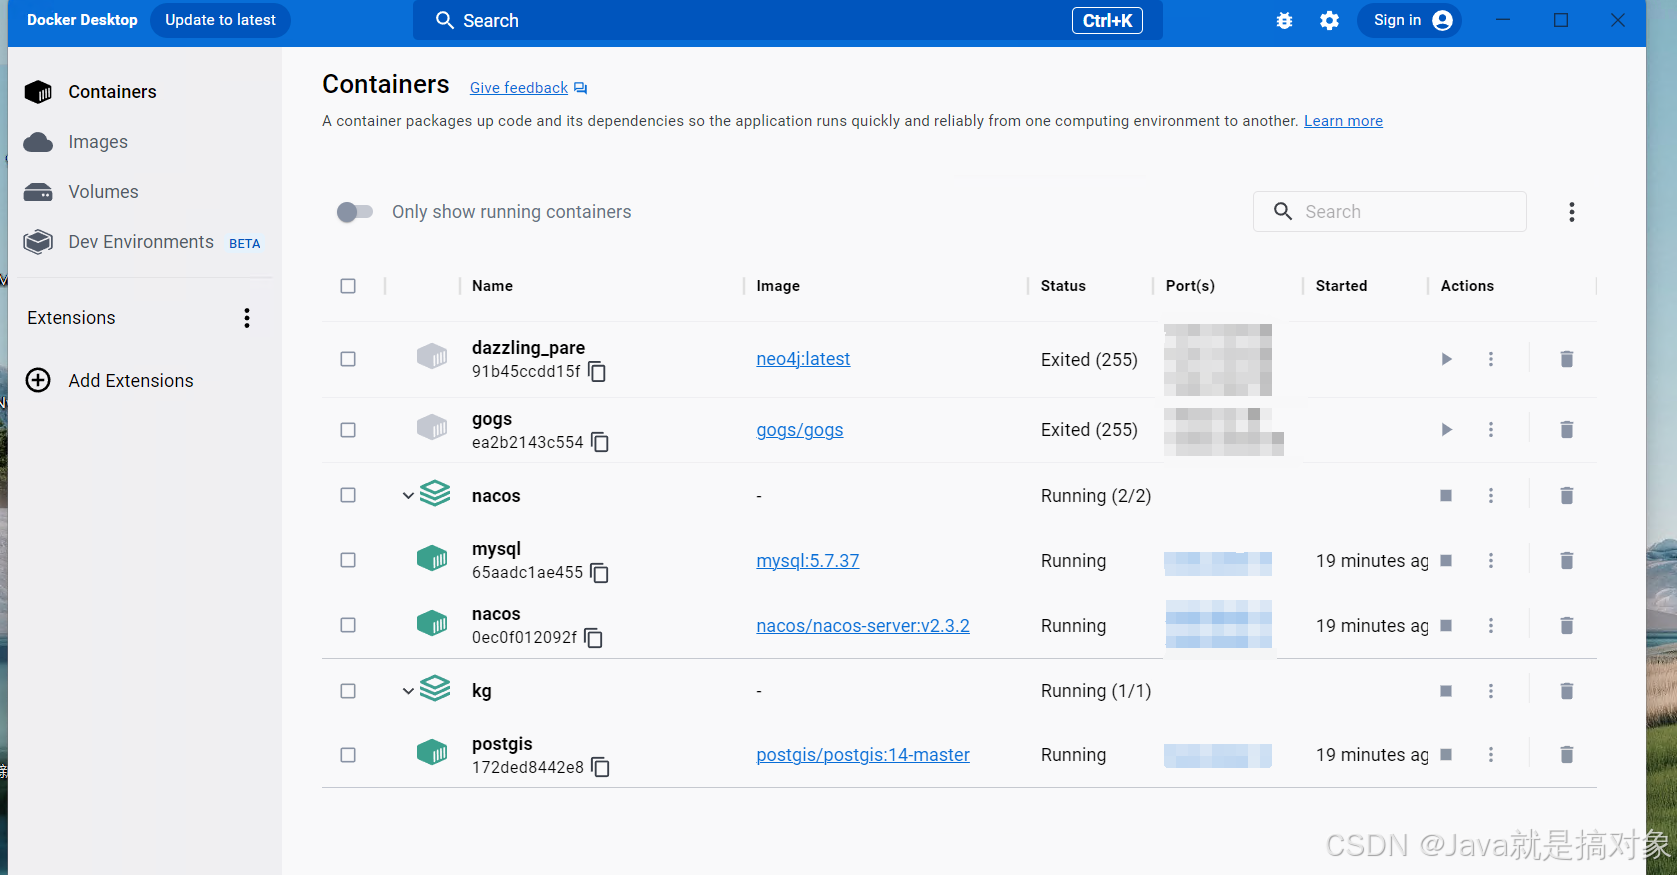
Task: Open more actions for mysql
Action: click(x=1491, y=561)
